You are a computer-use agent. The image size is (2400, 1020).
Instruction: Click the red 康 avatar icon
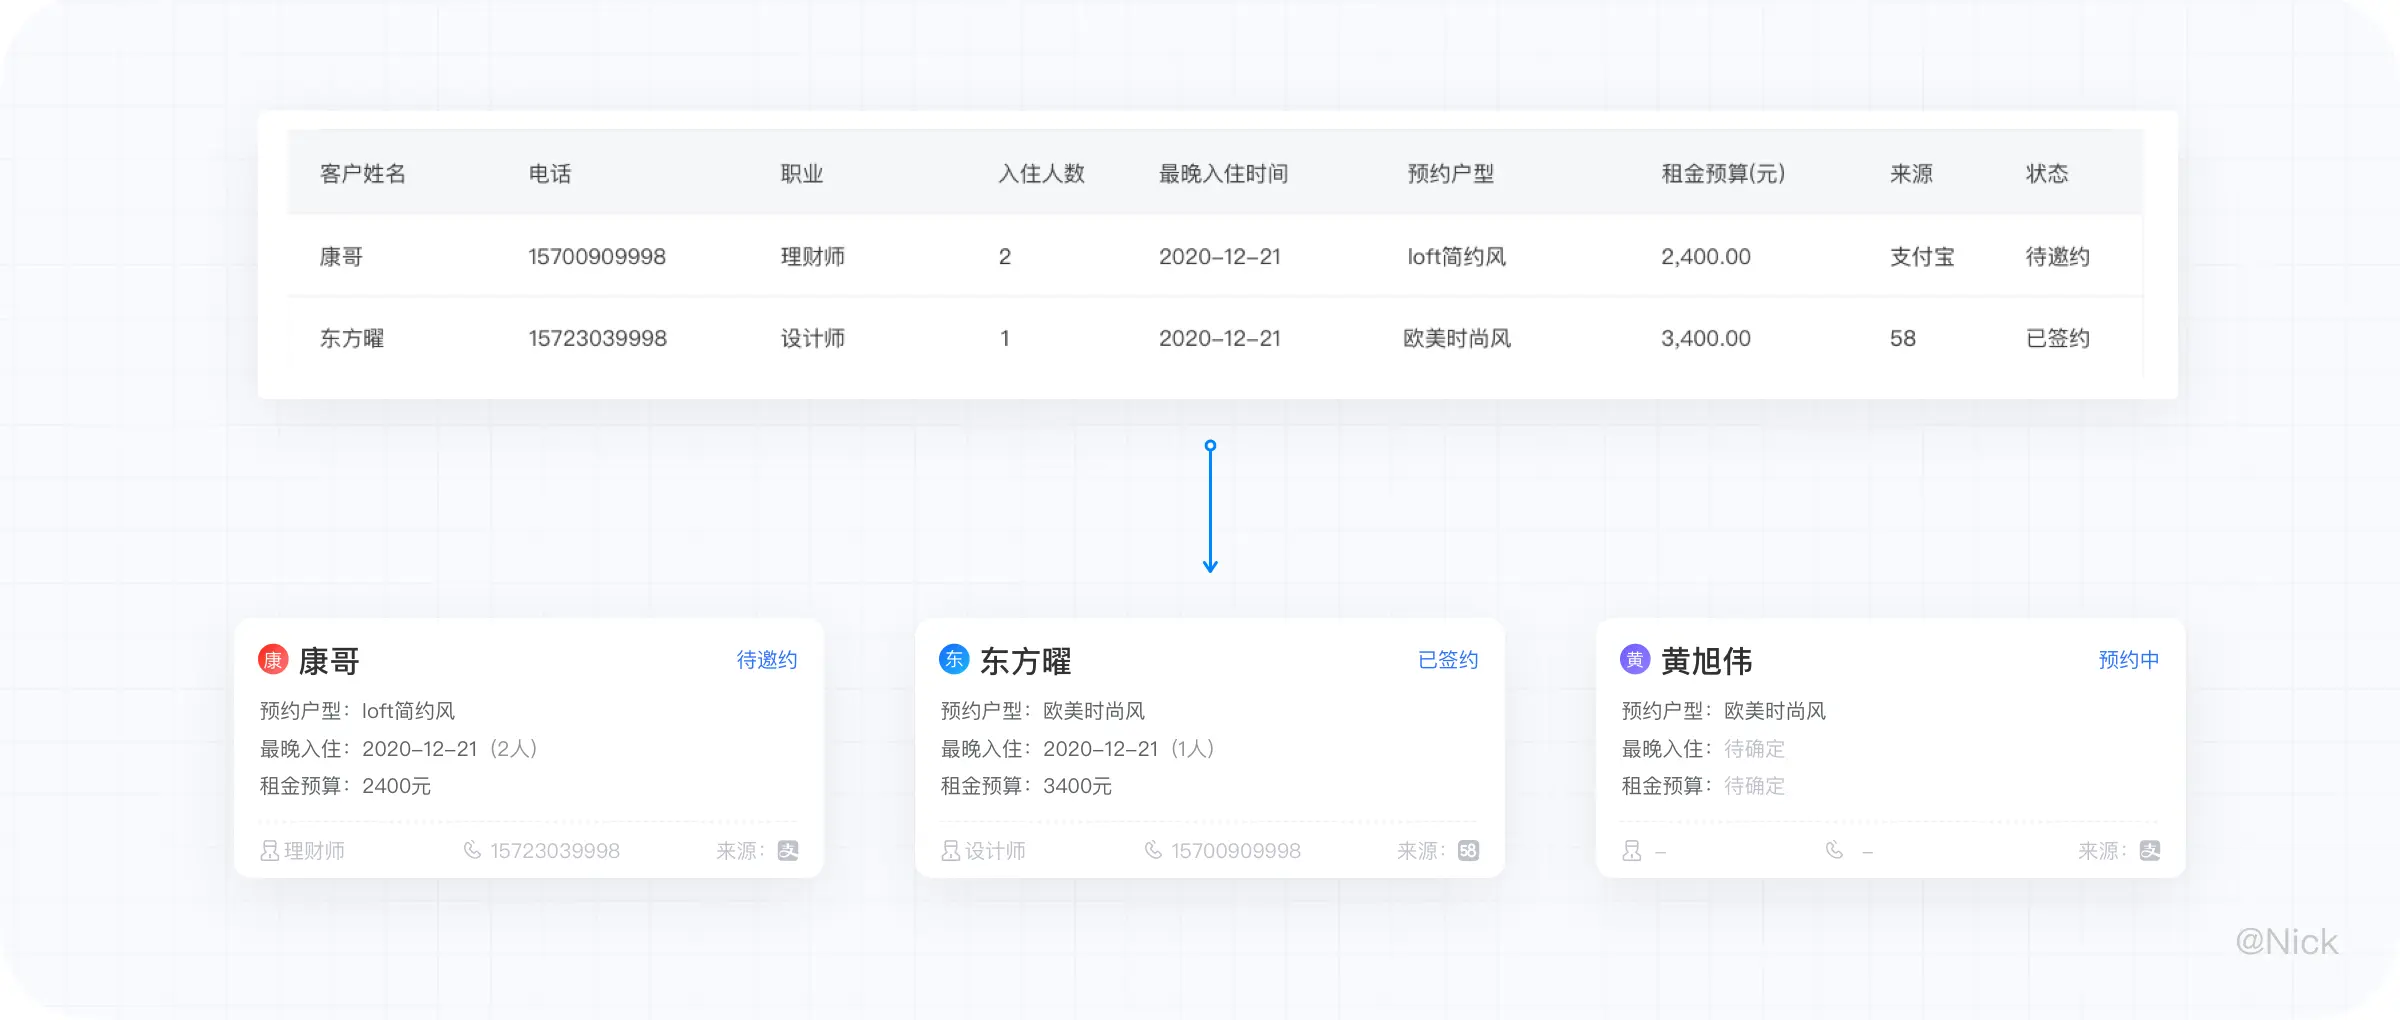[x=273, y=660]
